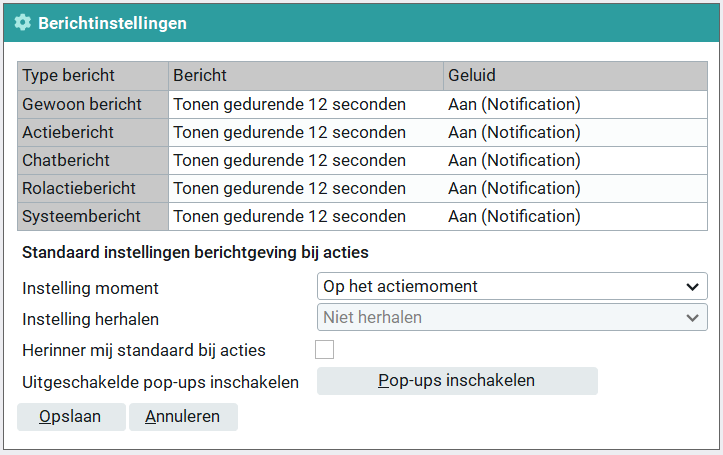Click the gear icon beside Berichtinstellingen title

coord(22,22)
